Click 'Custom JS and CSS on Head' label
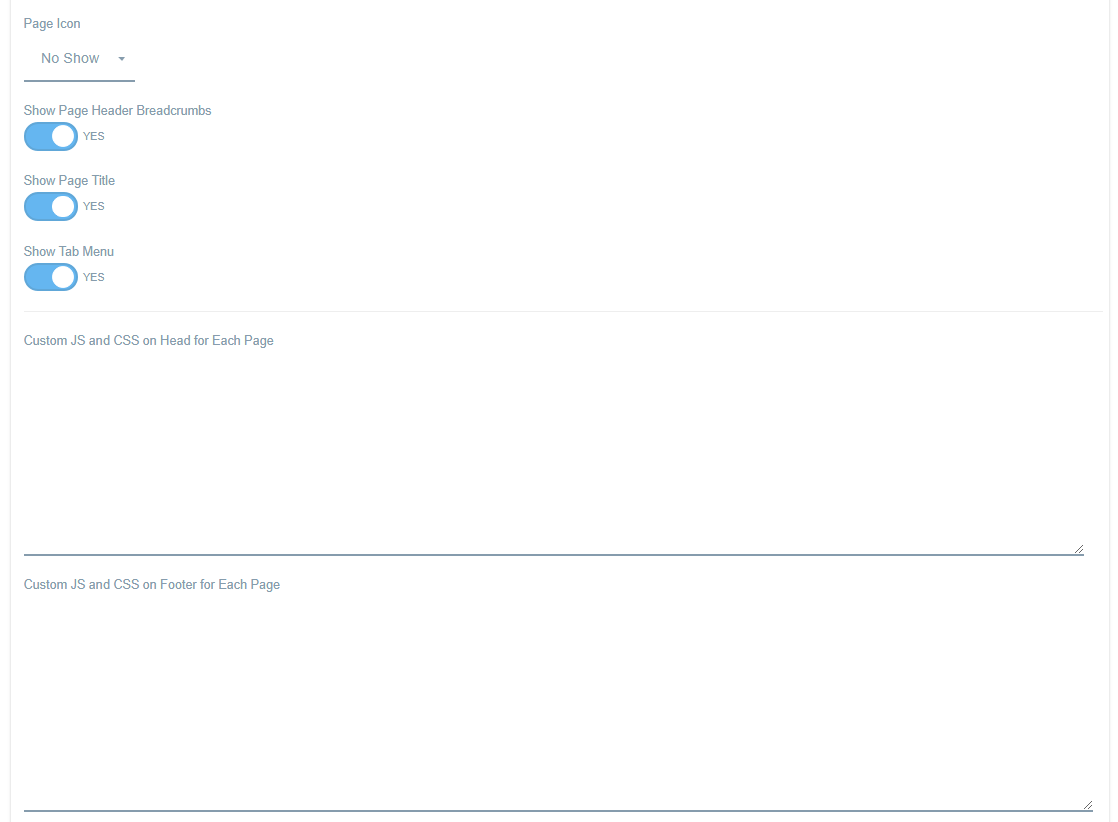 pyautogui.click(x=148, y=341)
